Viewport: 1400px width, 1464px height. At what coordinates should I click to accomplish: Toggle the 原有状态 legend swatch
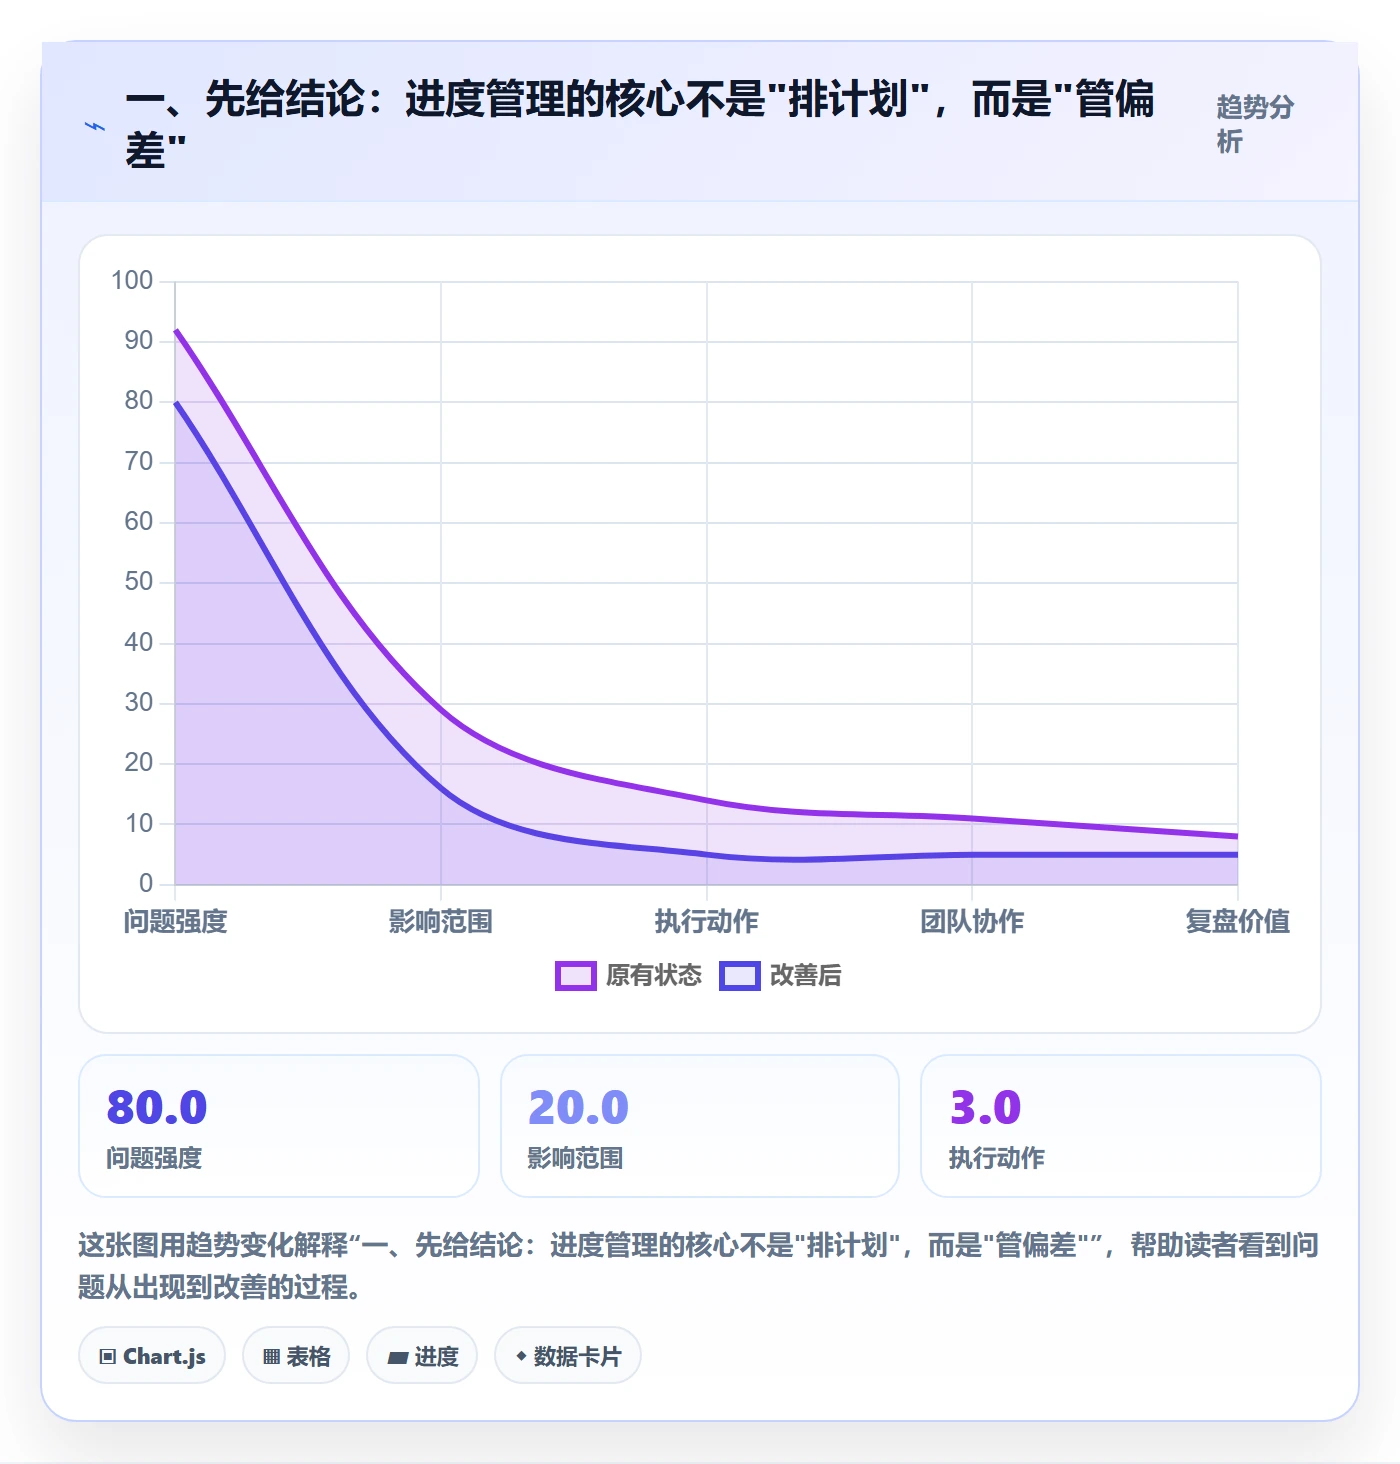(576, 975)
